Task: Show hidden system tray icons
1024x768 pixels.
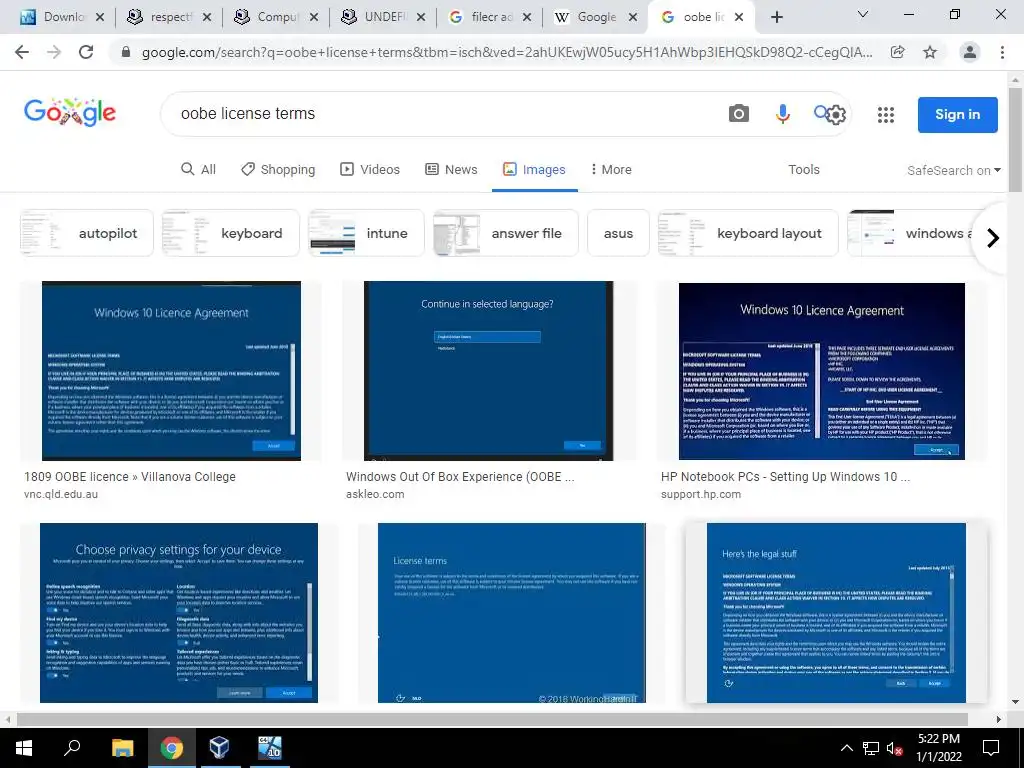Action: tap(846, 748)
